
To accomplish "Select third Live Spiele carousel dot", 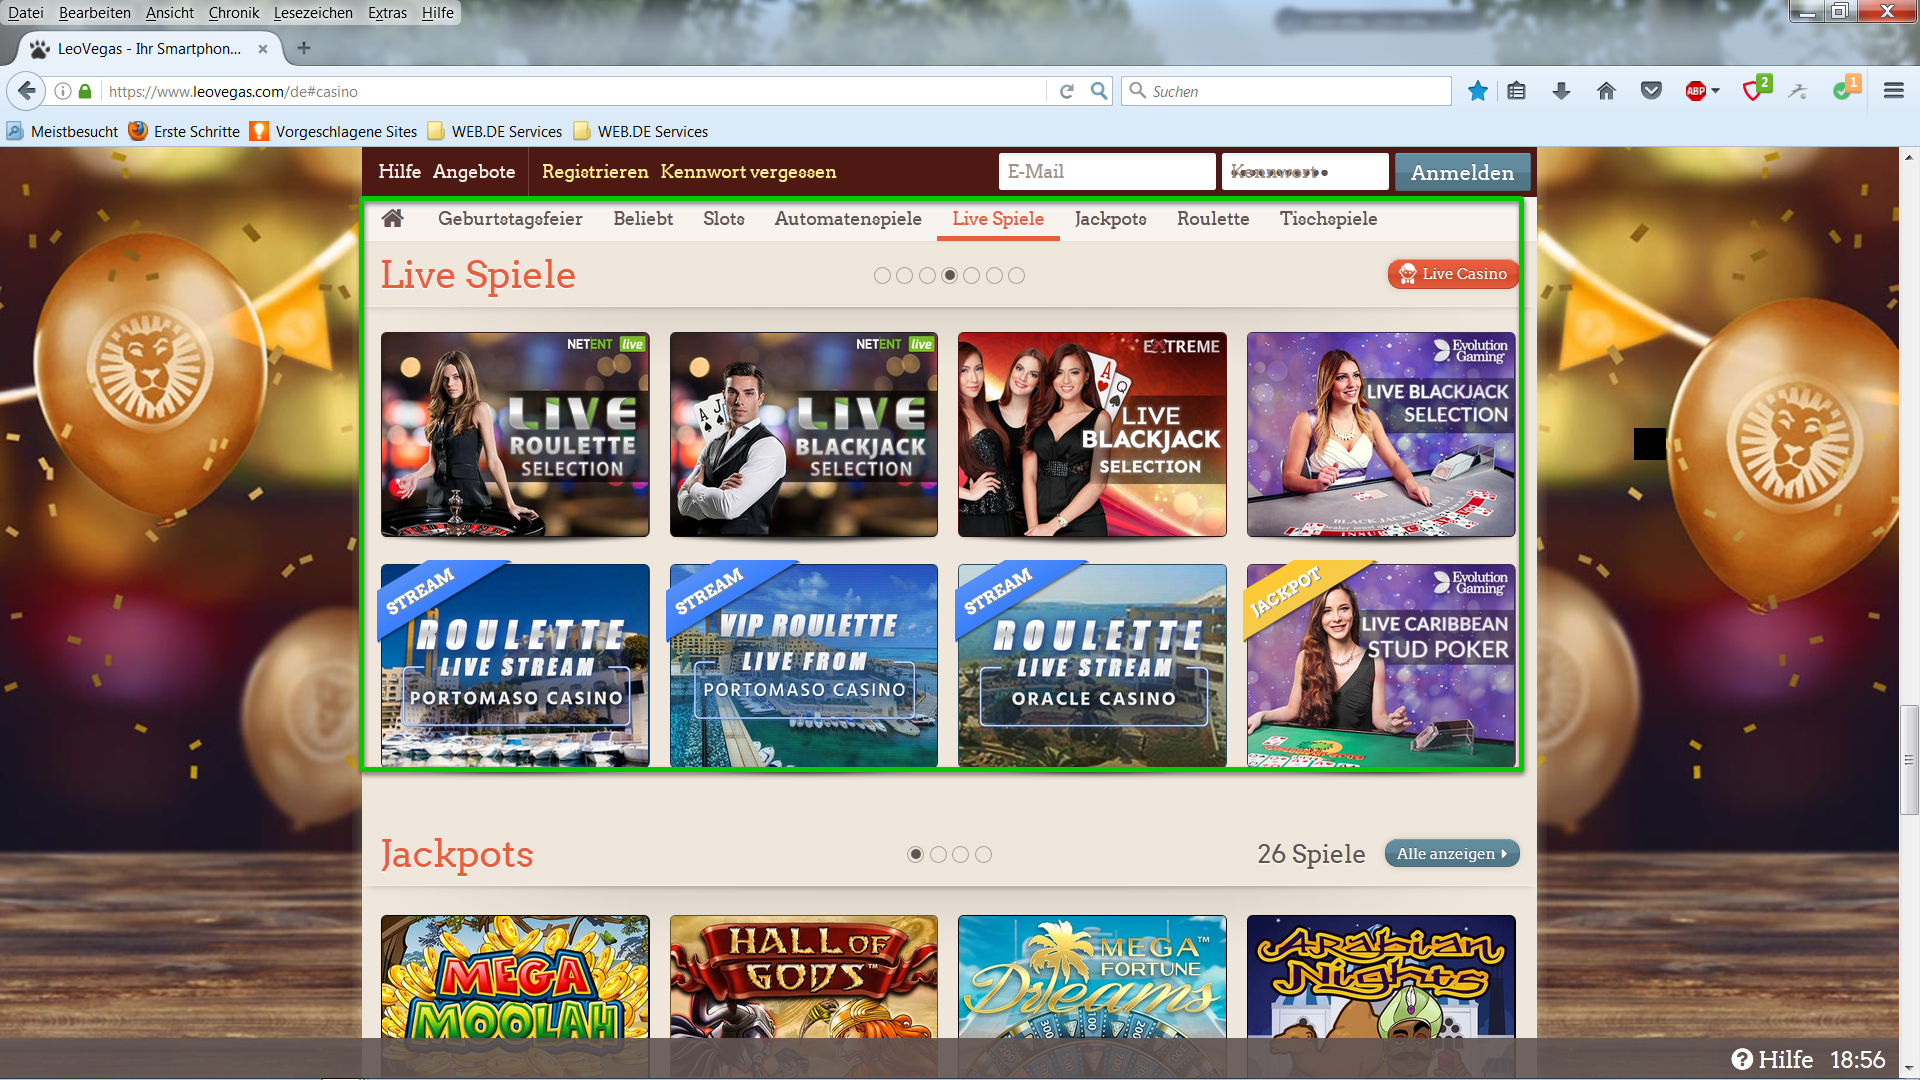I will (927, 275).
